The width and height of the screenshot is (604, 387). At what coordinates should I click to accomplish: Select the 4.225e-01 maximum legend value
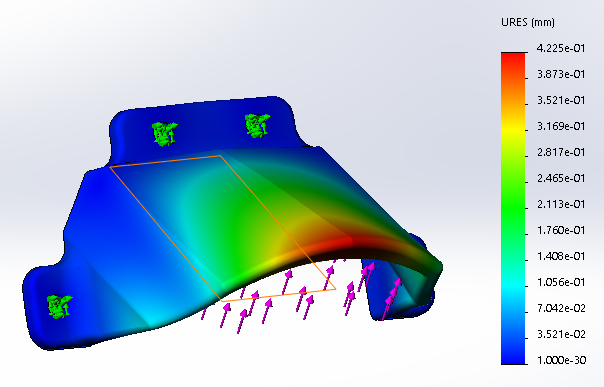pyautogui.click(x=561, y=49)
